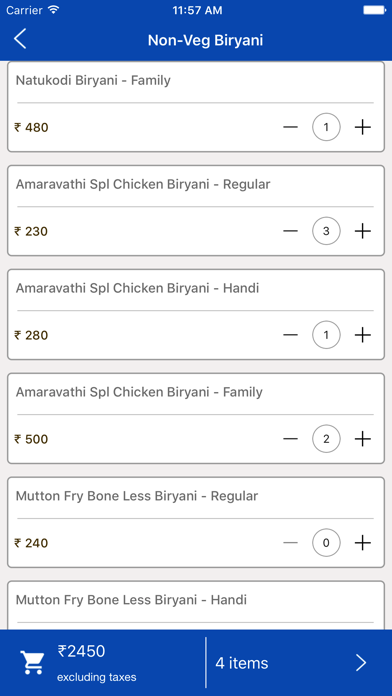Proceed with the right chevron to checkout
Image resolution: width=392 pixels, height=696 pixels.
pyautogui.click(x=361, y=663)
